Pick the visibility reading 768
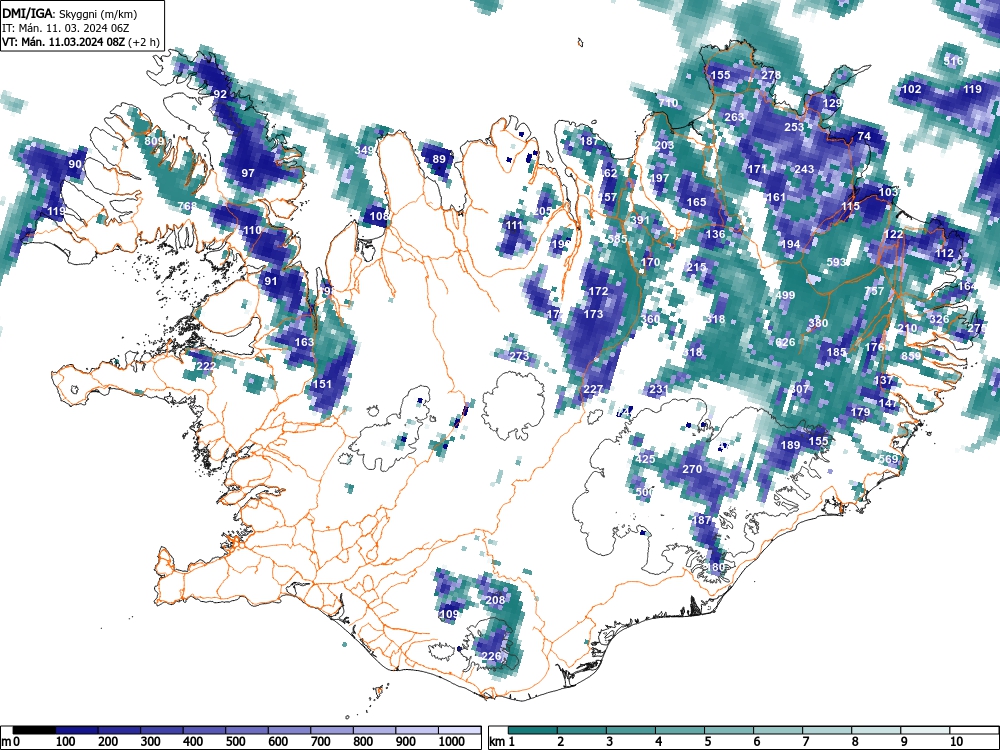Screen dimensions: 1000x750 (x=187, y=205)
